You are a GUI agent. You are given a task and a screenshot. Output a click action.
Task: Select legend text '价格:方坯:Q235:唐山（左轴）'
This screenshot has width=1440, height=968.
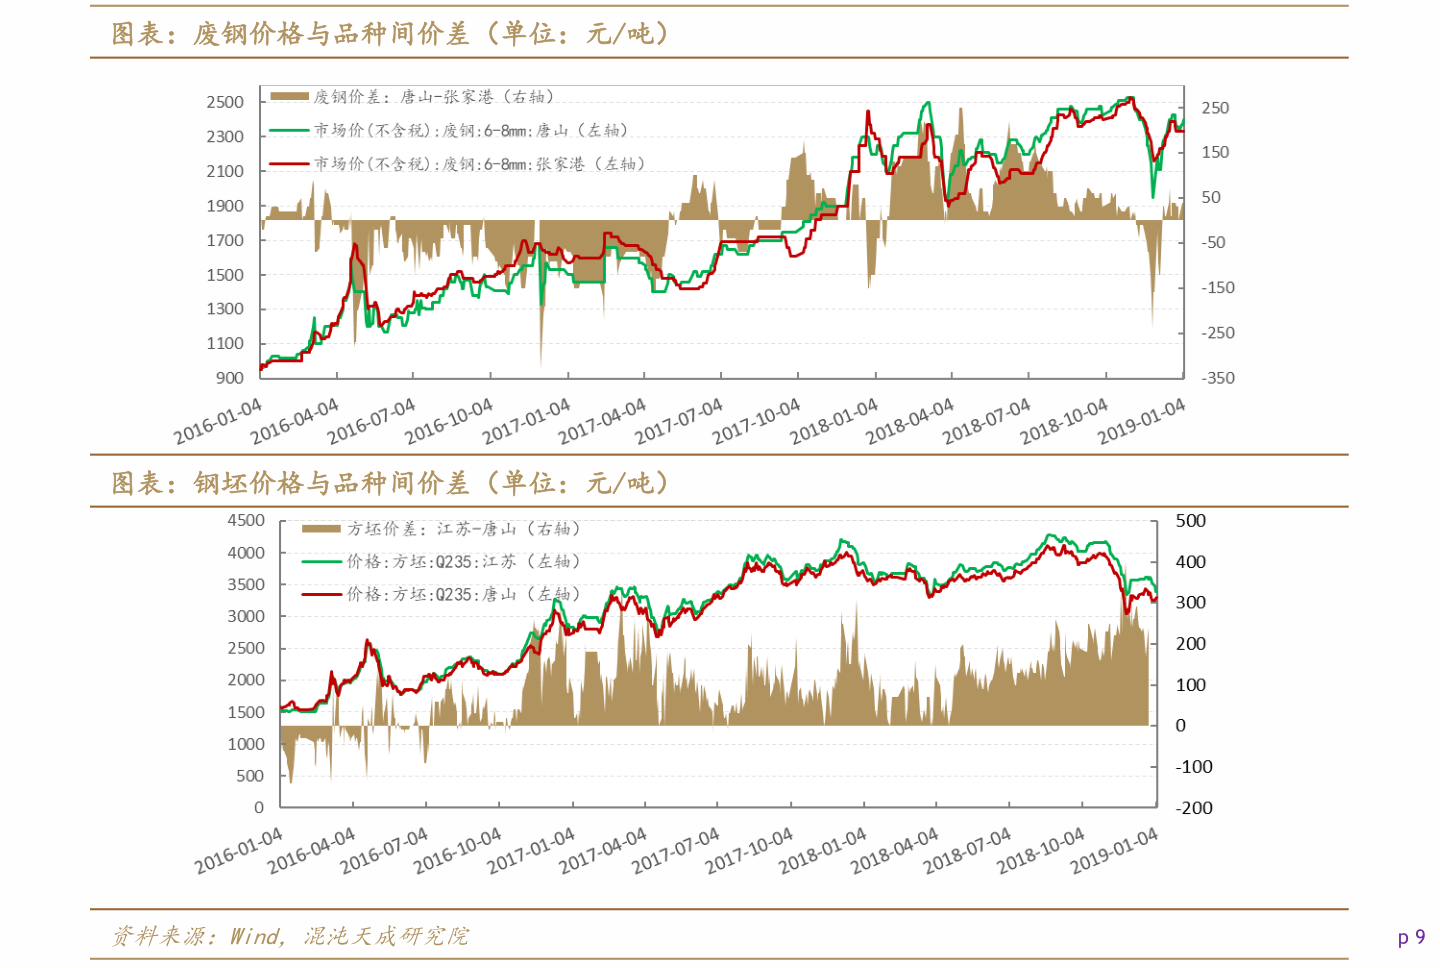(x=463, y=594)
